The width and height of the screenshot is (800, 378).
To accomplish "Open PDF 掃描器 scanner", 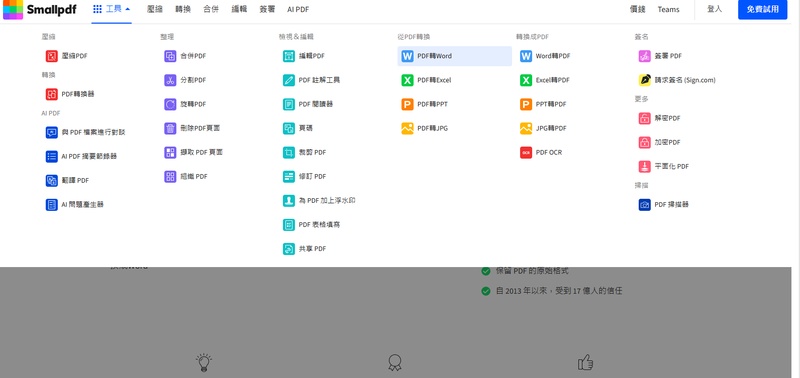I will (664, 205).
